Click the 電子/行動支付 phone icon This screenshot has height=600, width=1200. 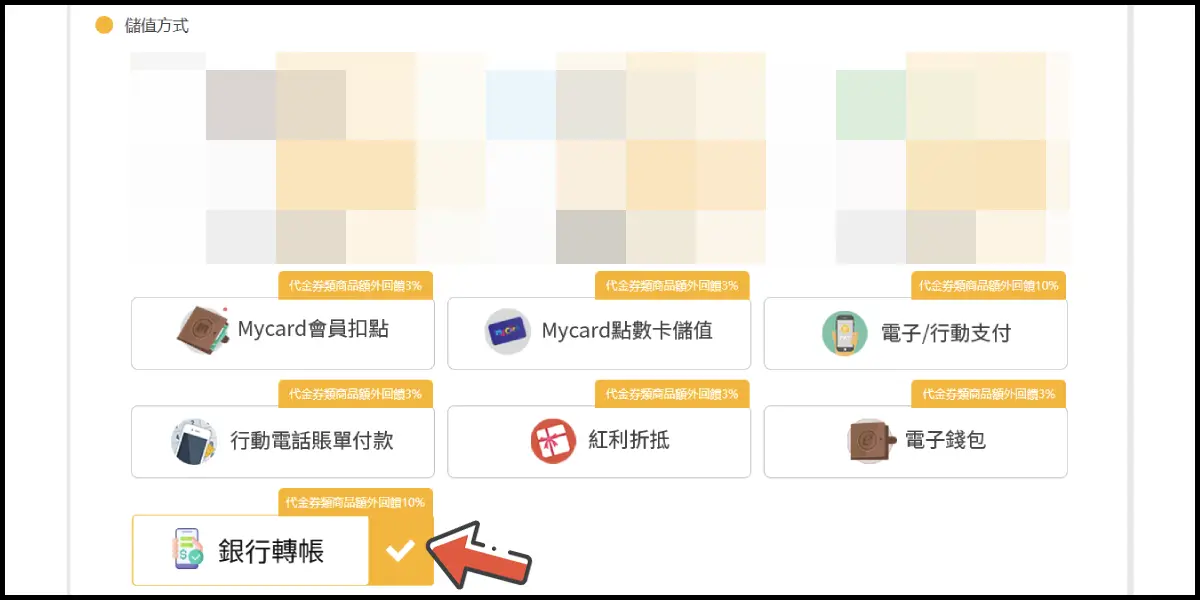point(845,333)
